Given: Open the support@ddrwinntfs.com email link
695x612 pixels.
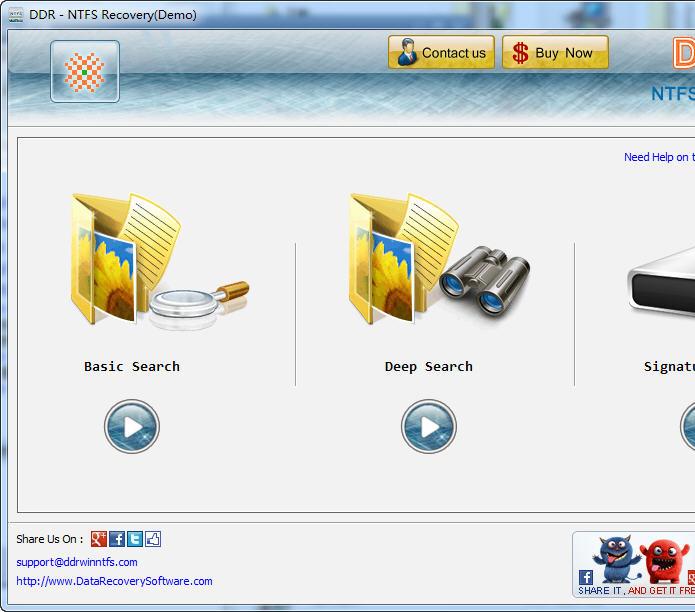Looking at the screenshot, I should tap(77, 562).
